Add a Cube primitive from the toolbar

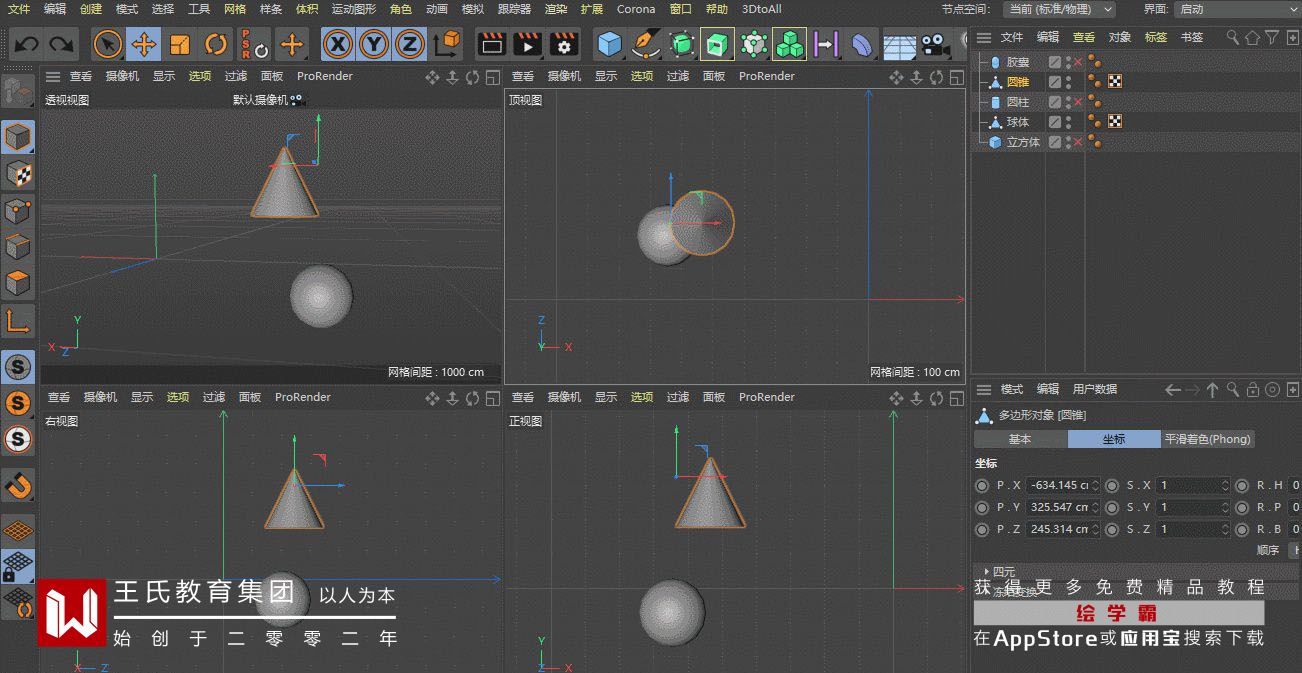[609, 44]
